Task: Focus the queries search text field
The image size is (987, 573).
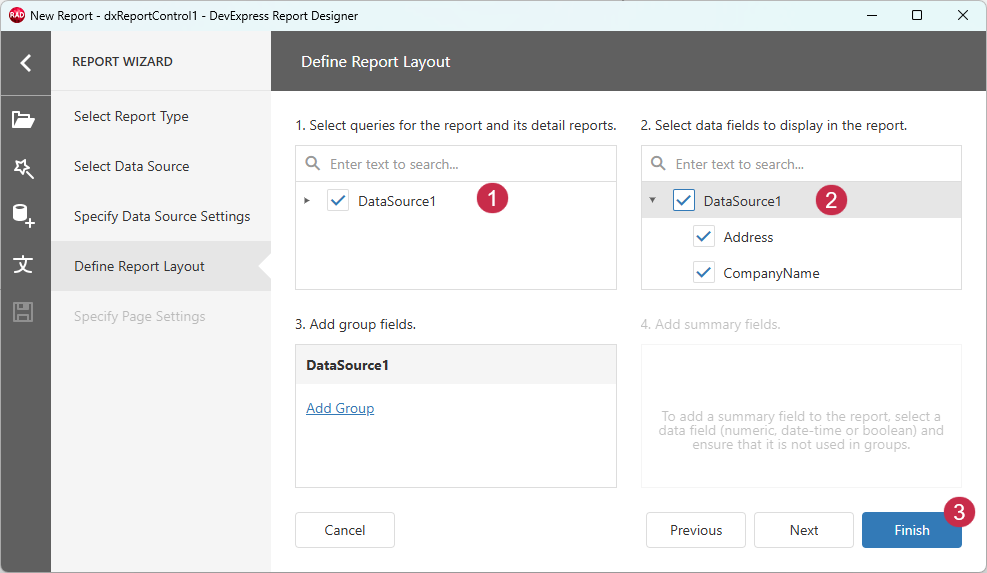Action: coord(456,164)
